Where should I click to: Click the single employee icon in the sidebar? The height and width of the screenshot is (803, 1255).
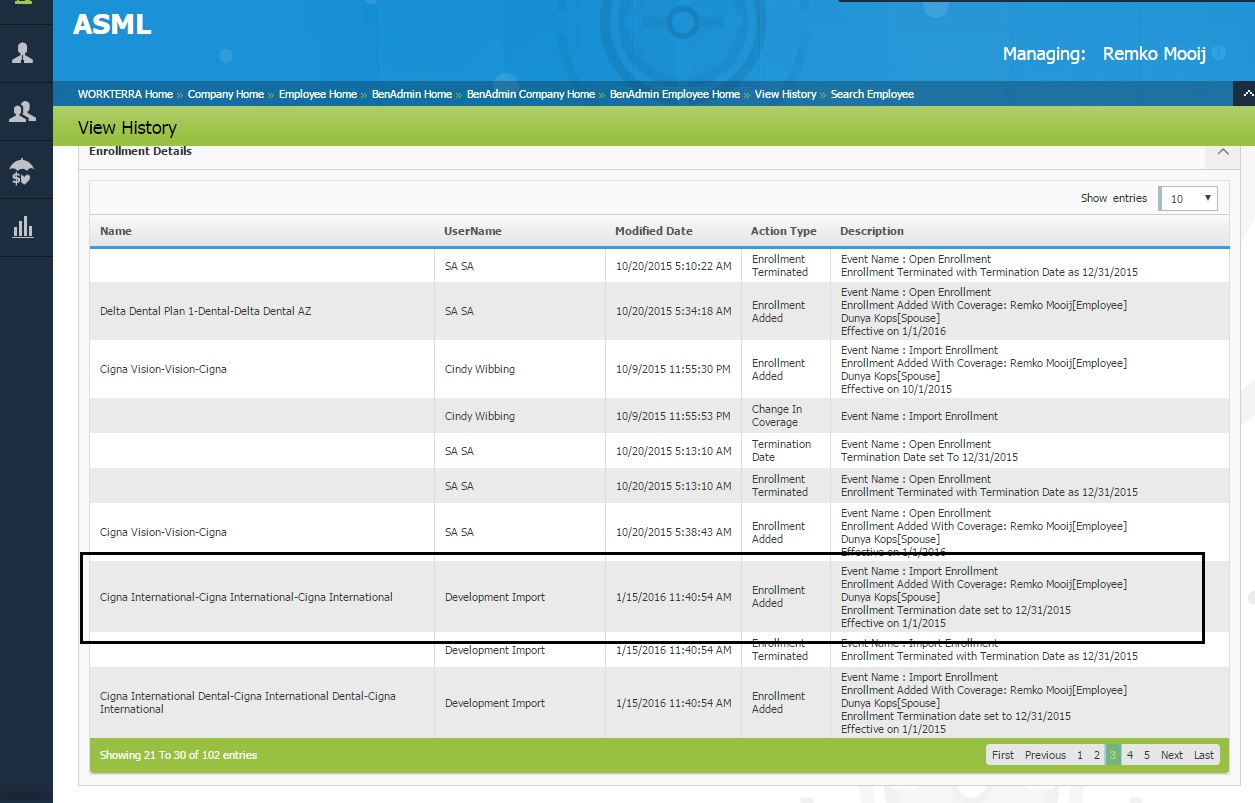(x=22, y=54)
